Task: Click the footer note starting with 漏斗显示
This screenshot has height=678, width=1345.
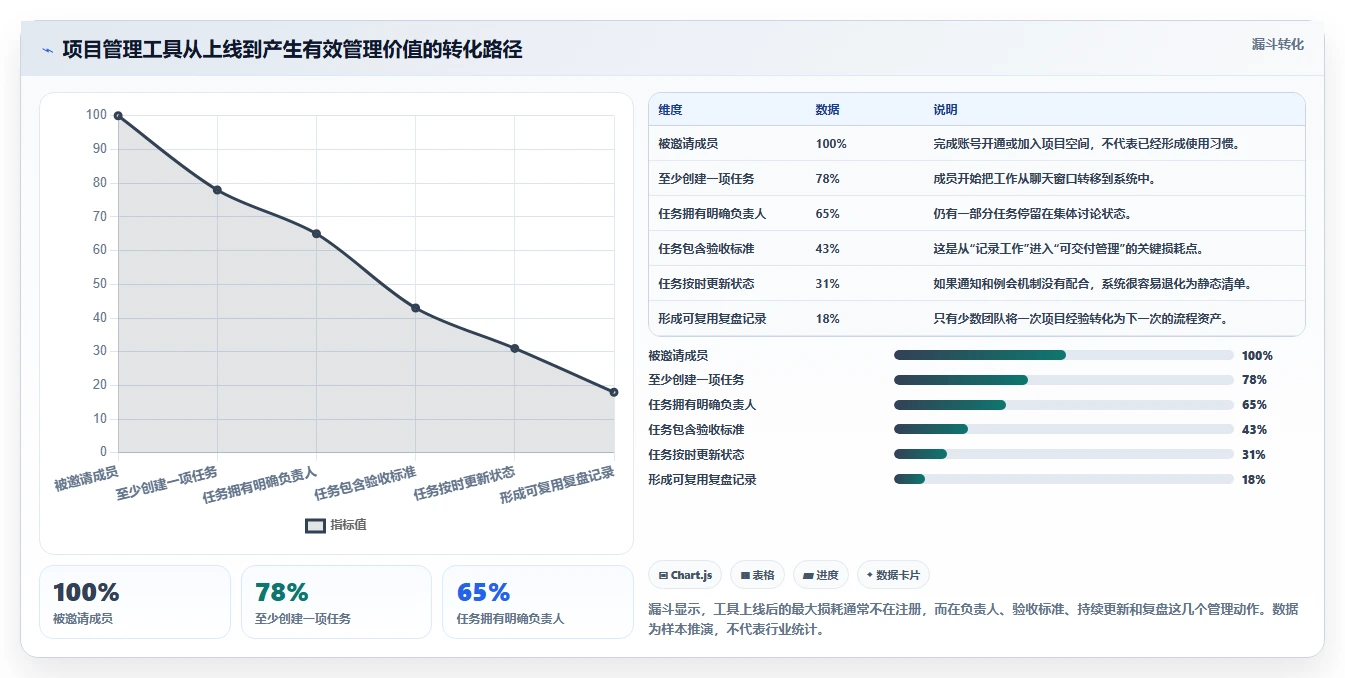Action: pos(973,619)
